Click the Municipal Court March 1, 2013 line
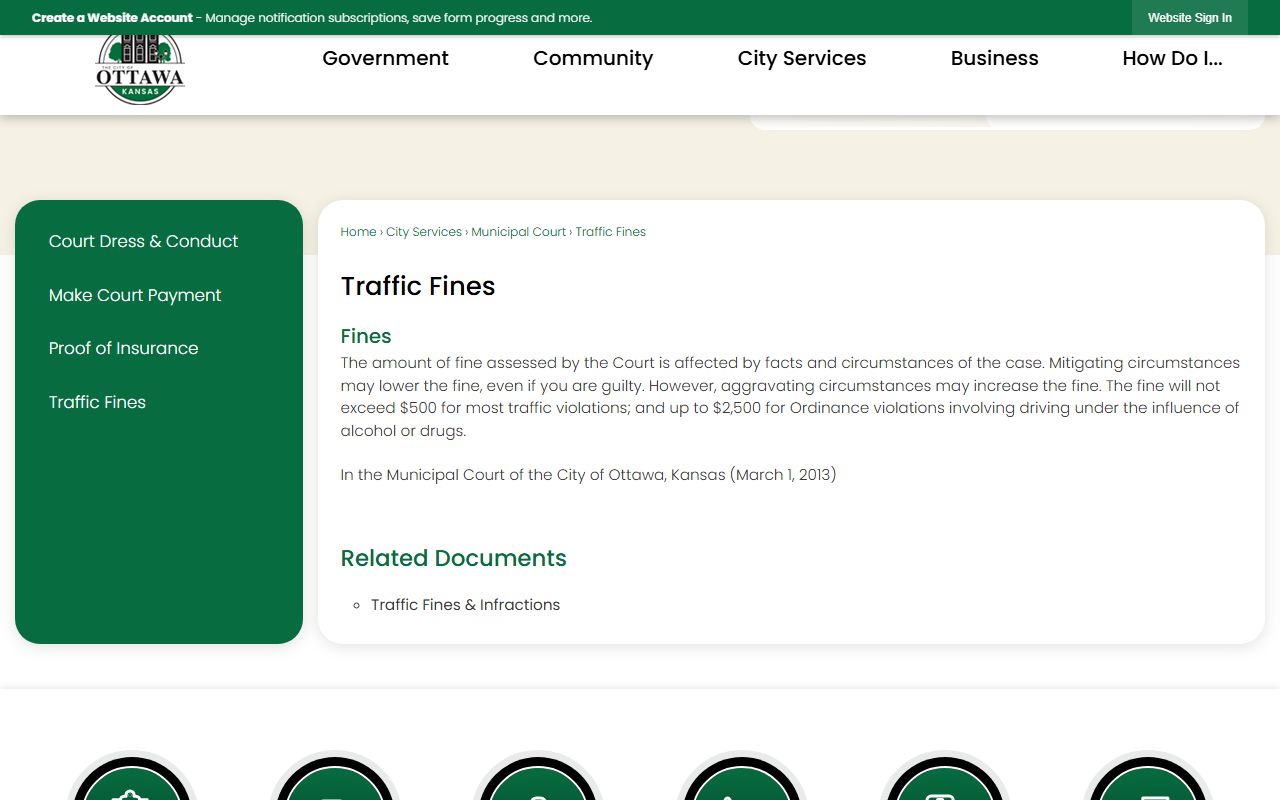Image resolution: width=1280 pixels, height=800 pixels. 588,475
